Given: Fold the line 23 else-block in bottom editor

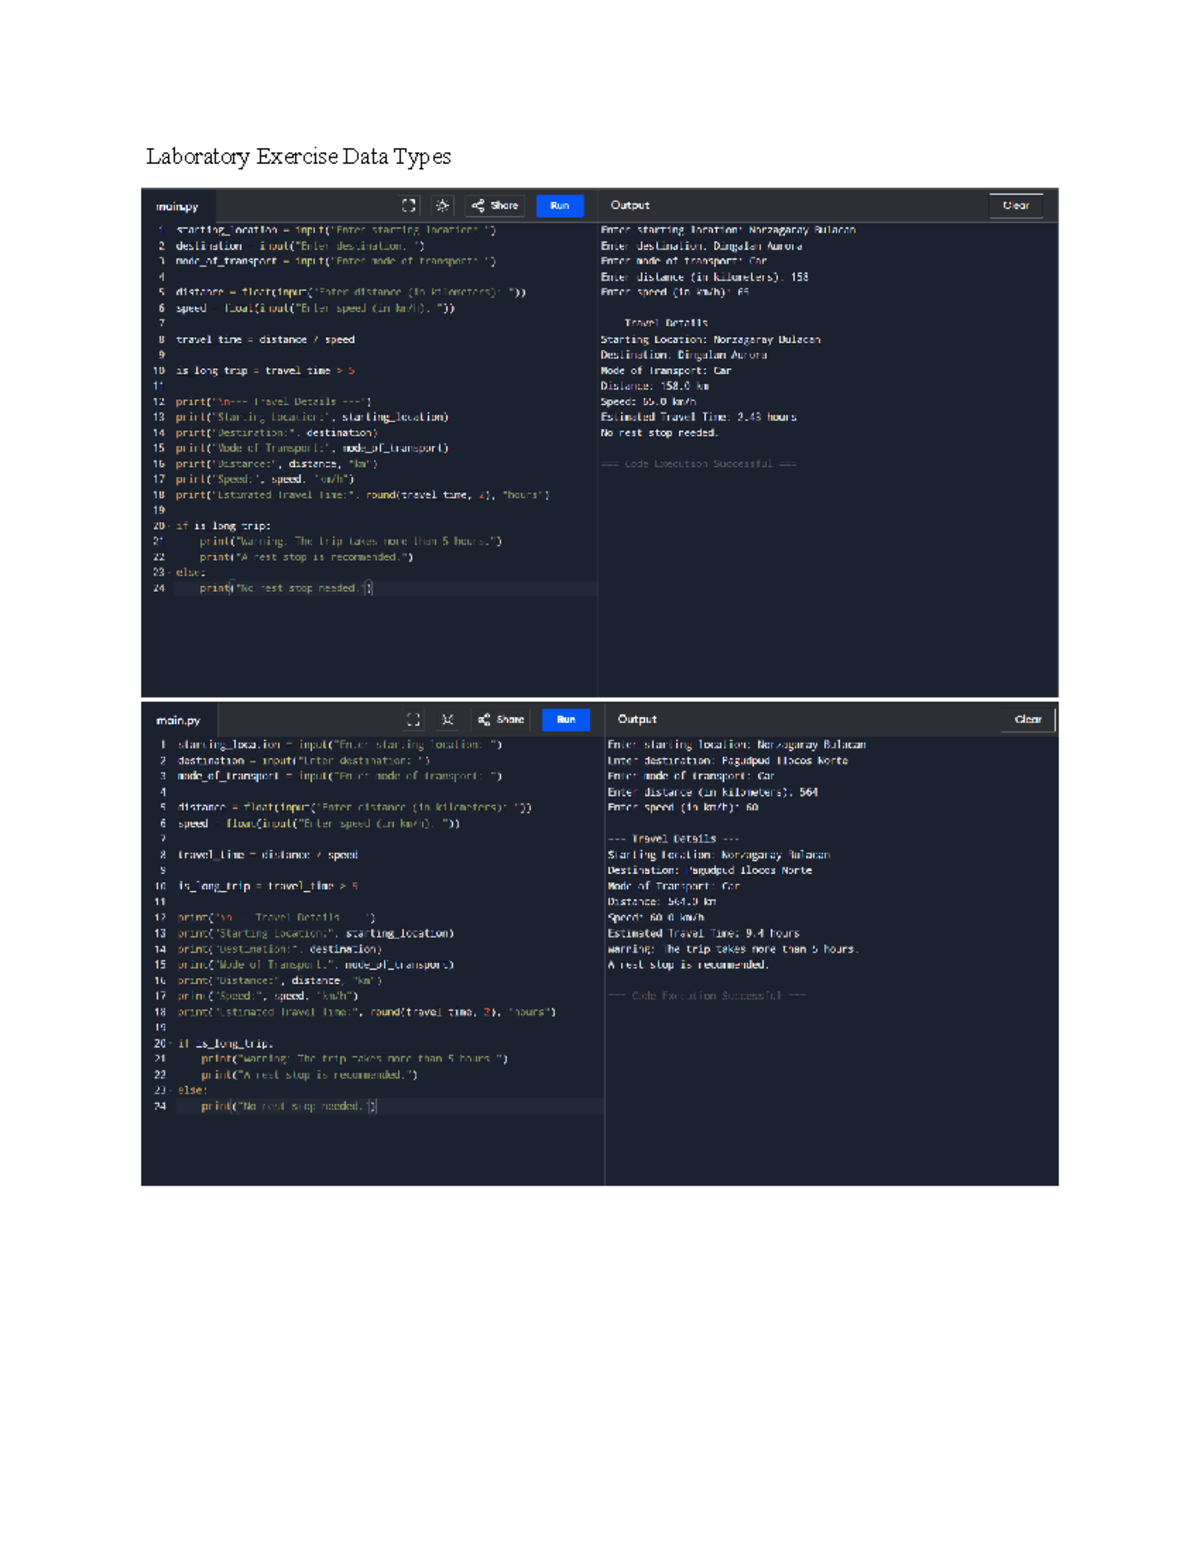Looking at the screenshot, I should [x=170, y=1091].
